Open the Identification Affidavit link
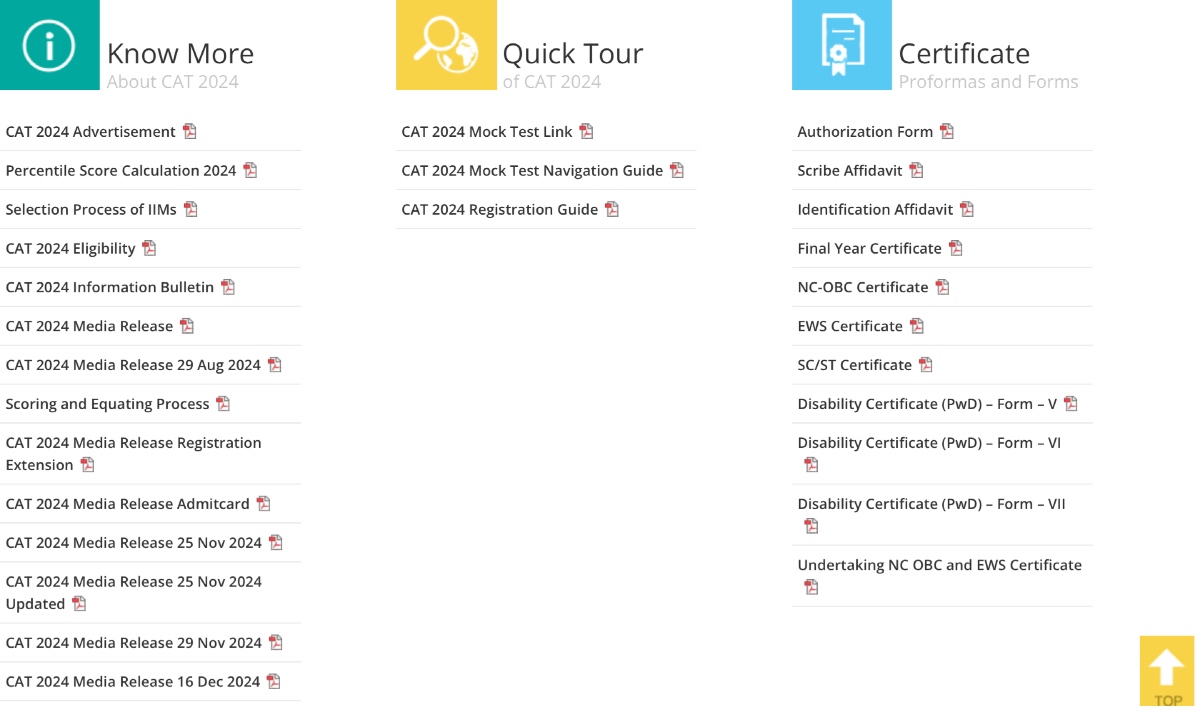1200x720 pixels. click(x=875, y=210)
